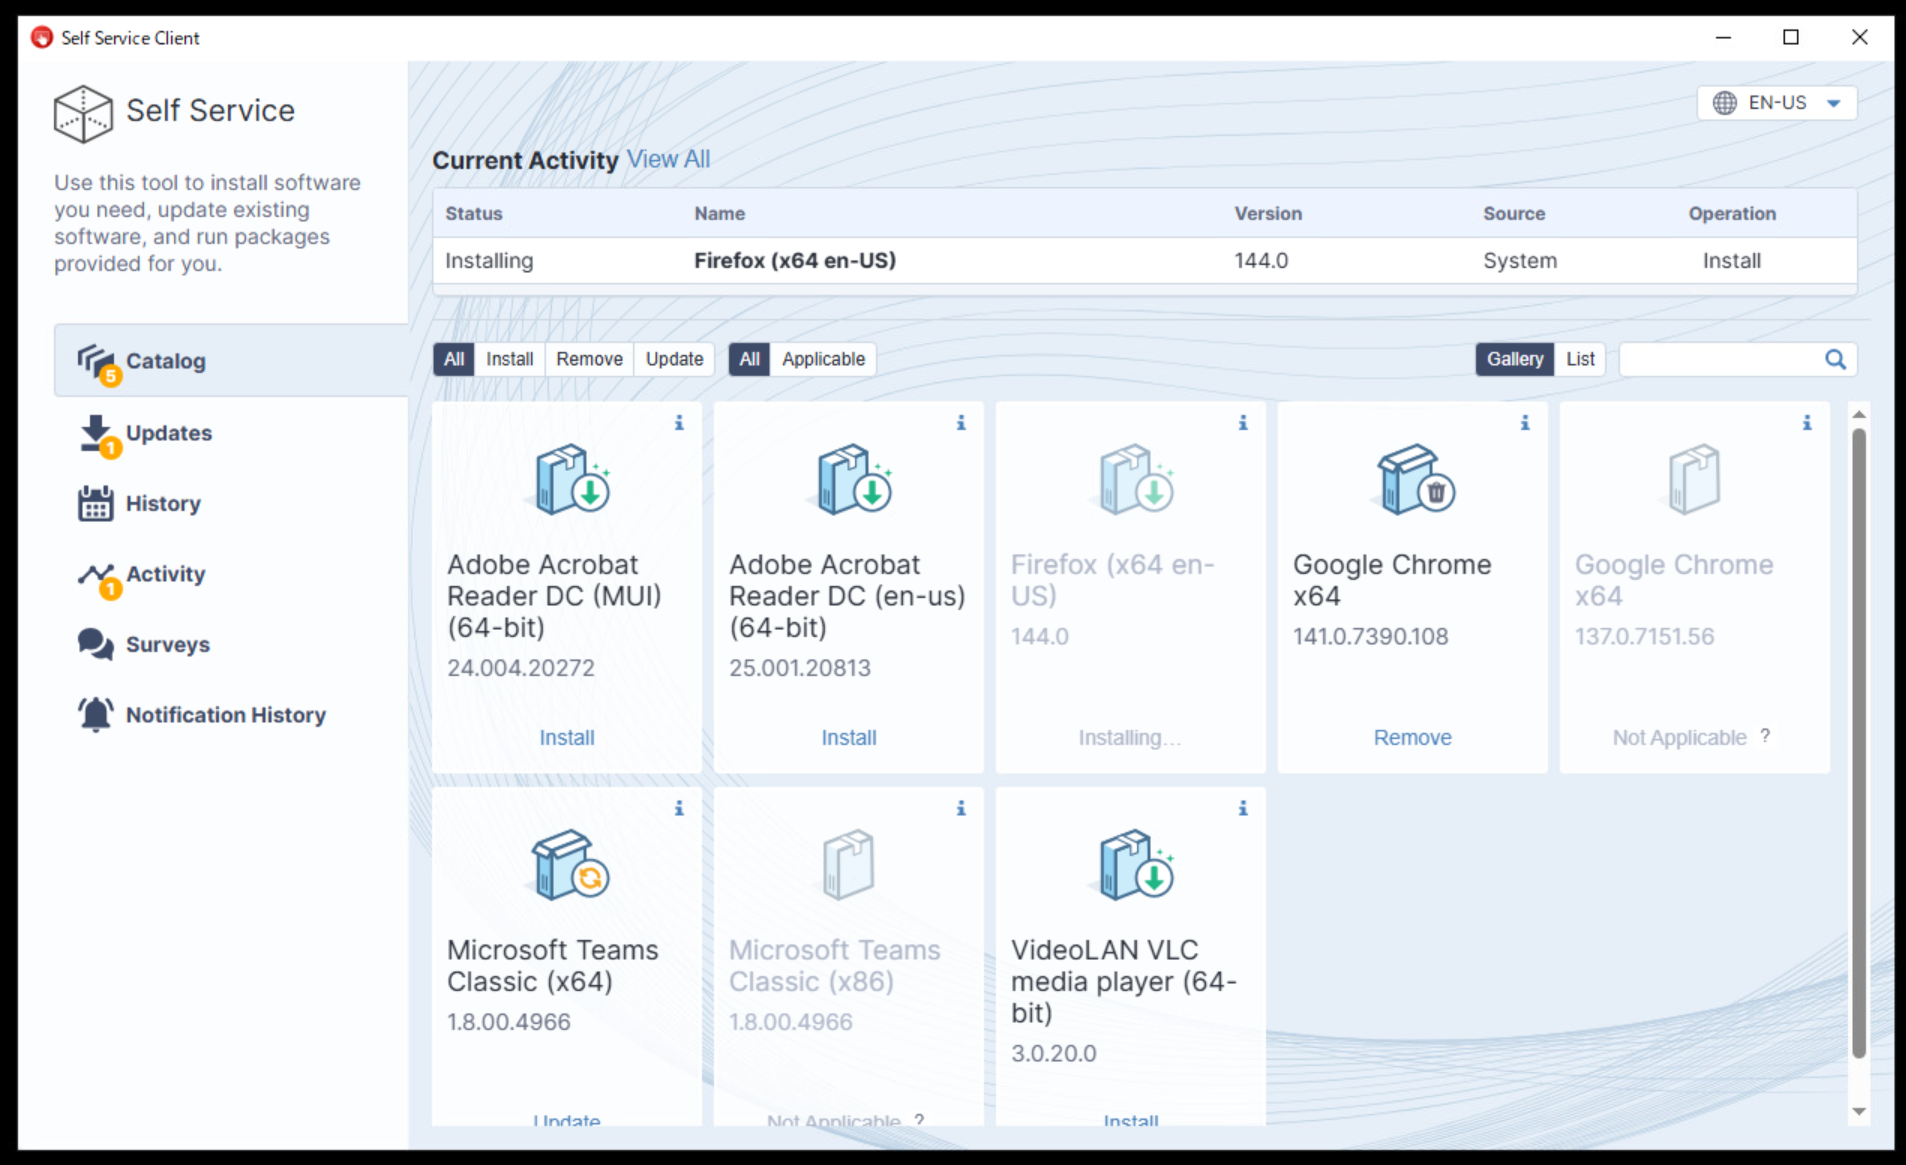Go to the Notification History page
Image resolution: width=1906 pixels, height=1165 pixels.
225,715
